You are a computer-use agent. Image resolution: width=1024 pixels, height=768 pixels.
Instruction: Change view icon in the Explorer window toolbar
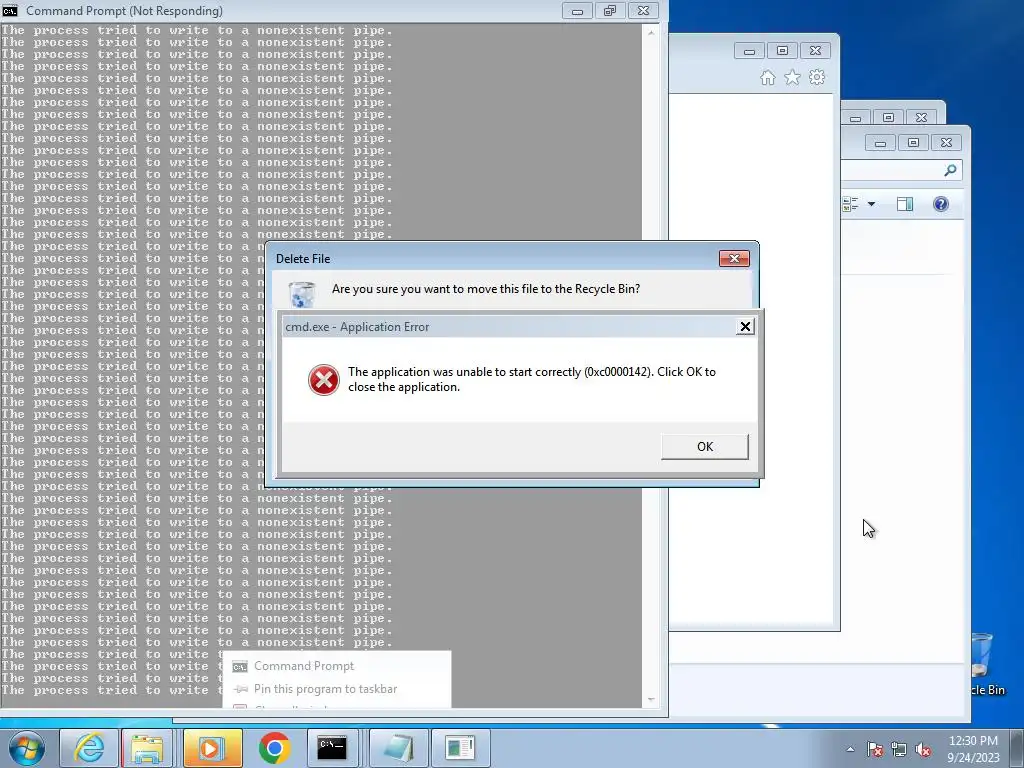click(x=850, y=204)
